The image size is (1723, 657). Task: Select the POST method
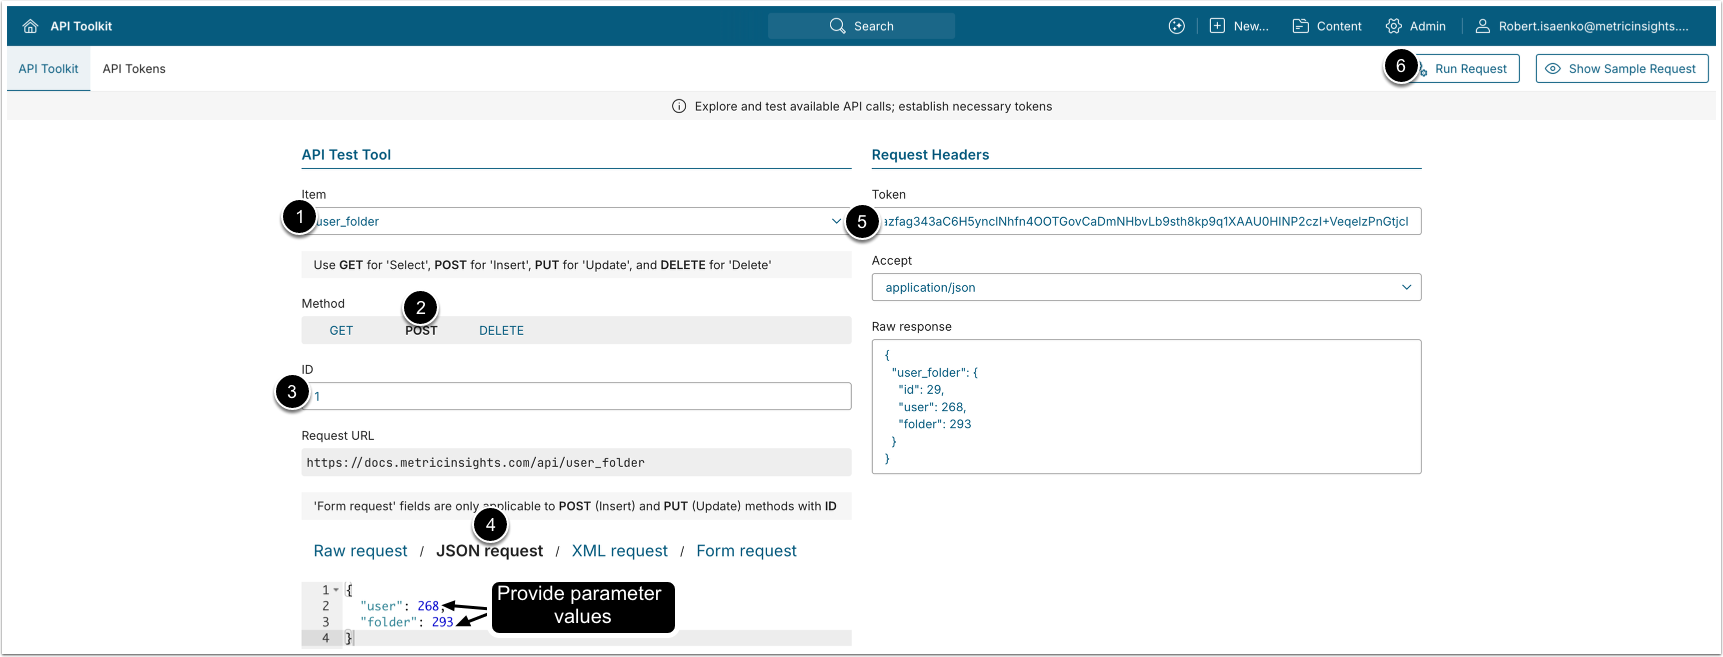421,331
